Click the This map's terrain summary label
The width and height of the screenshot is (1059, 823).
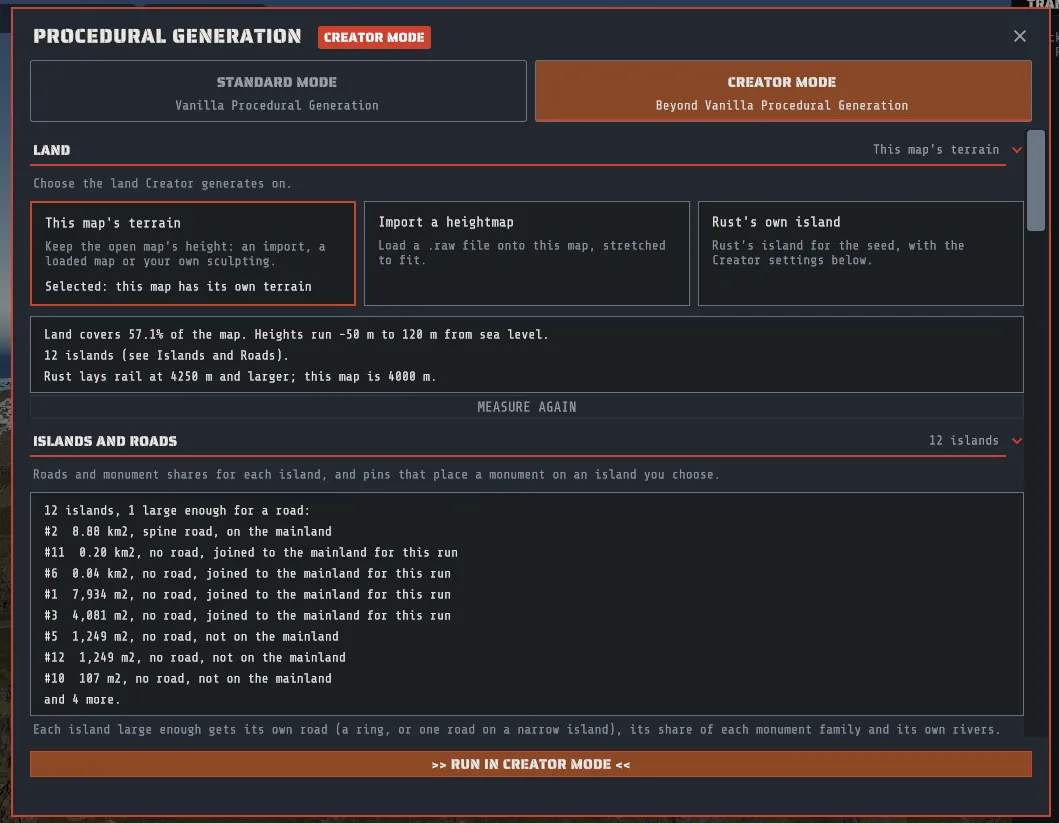coord(935,149)
